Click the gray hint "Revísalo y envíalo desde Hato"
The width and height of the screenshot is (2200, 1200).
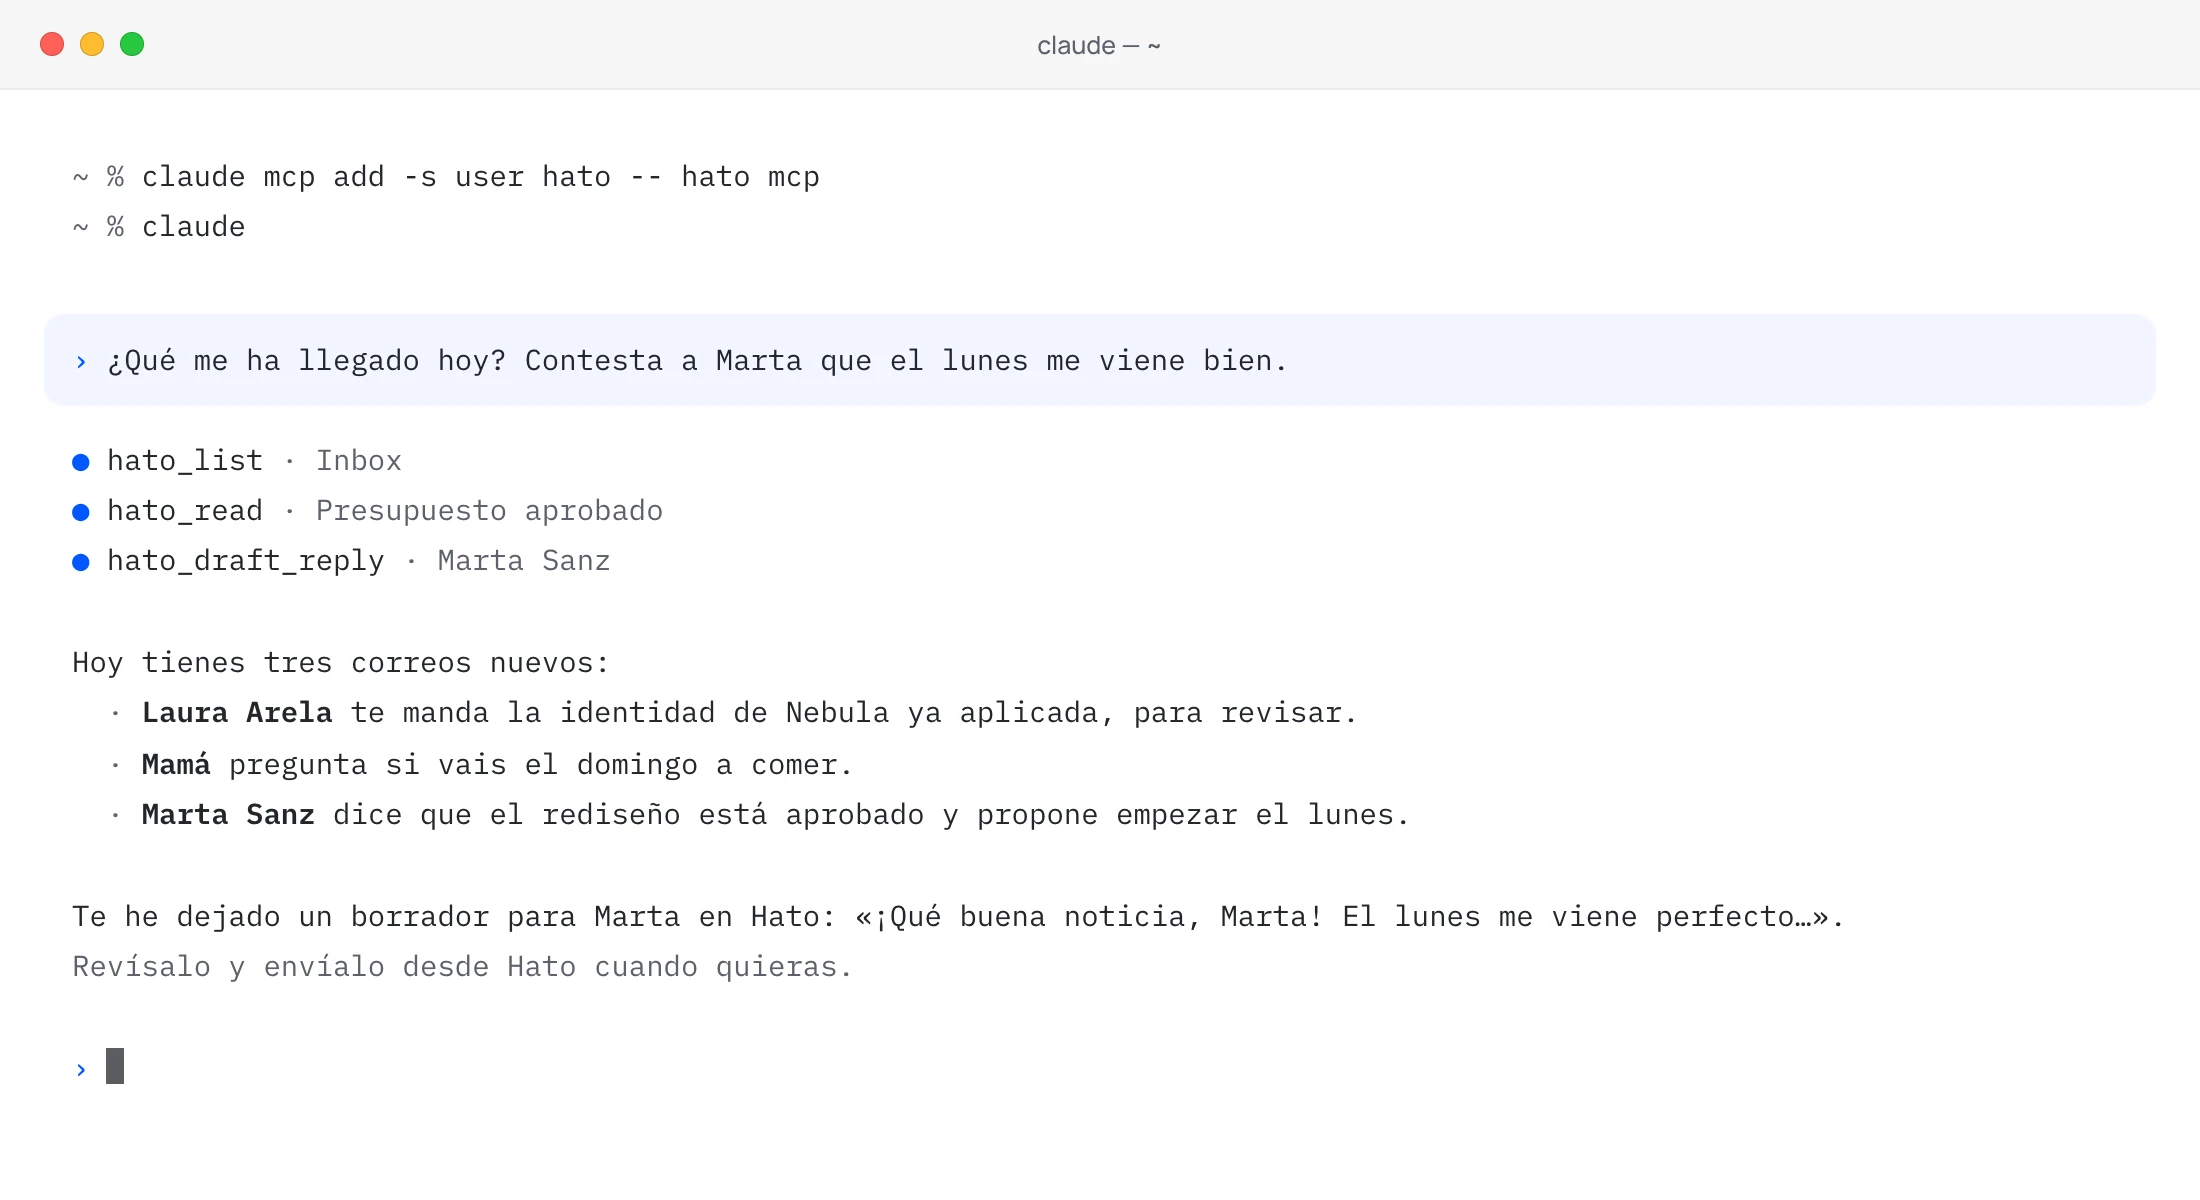click(324, 967)
